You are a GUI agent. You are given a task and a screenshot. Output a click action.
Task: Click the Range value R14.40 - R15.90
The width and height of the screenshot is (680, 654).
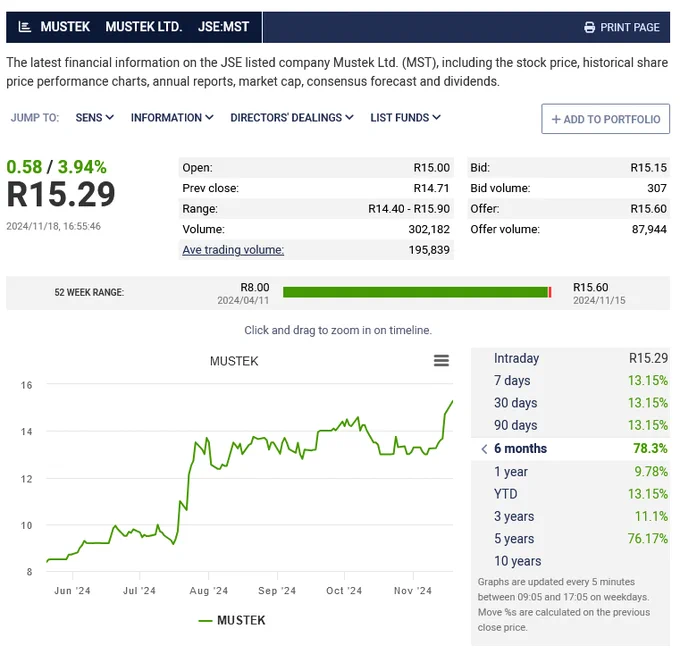click(x=409, y=209)
